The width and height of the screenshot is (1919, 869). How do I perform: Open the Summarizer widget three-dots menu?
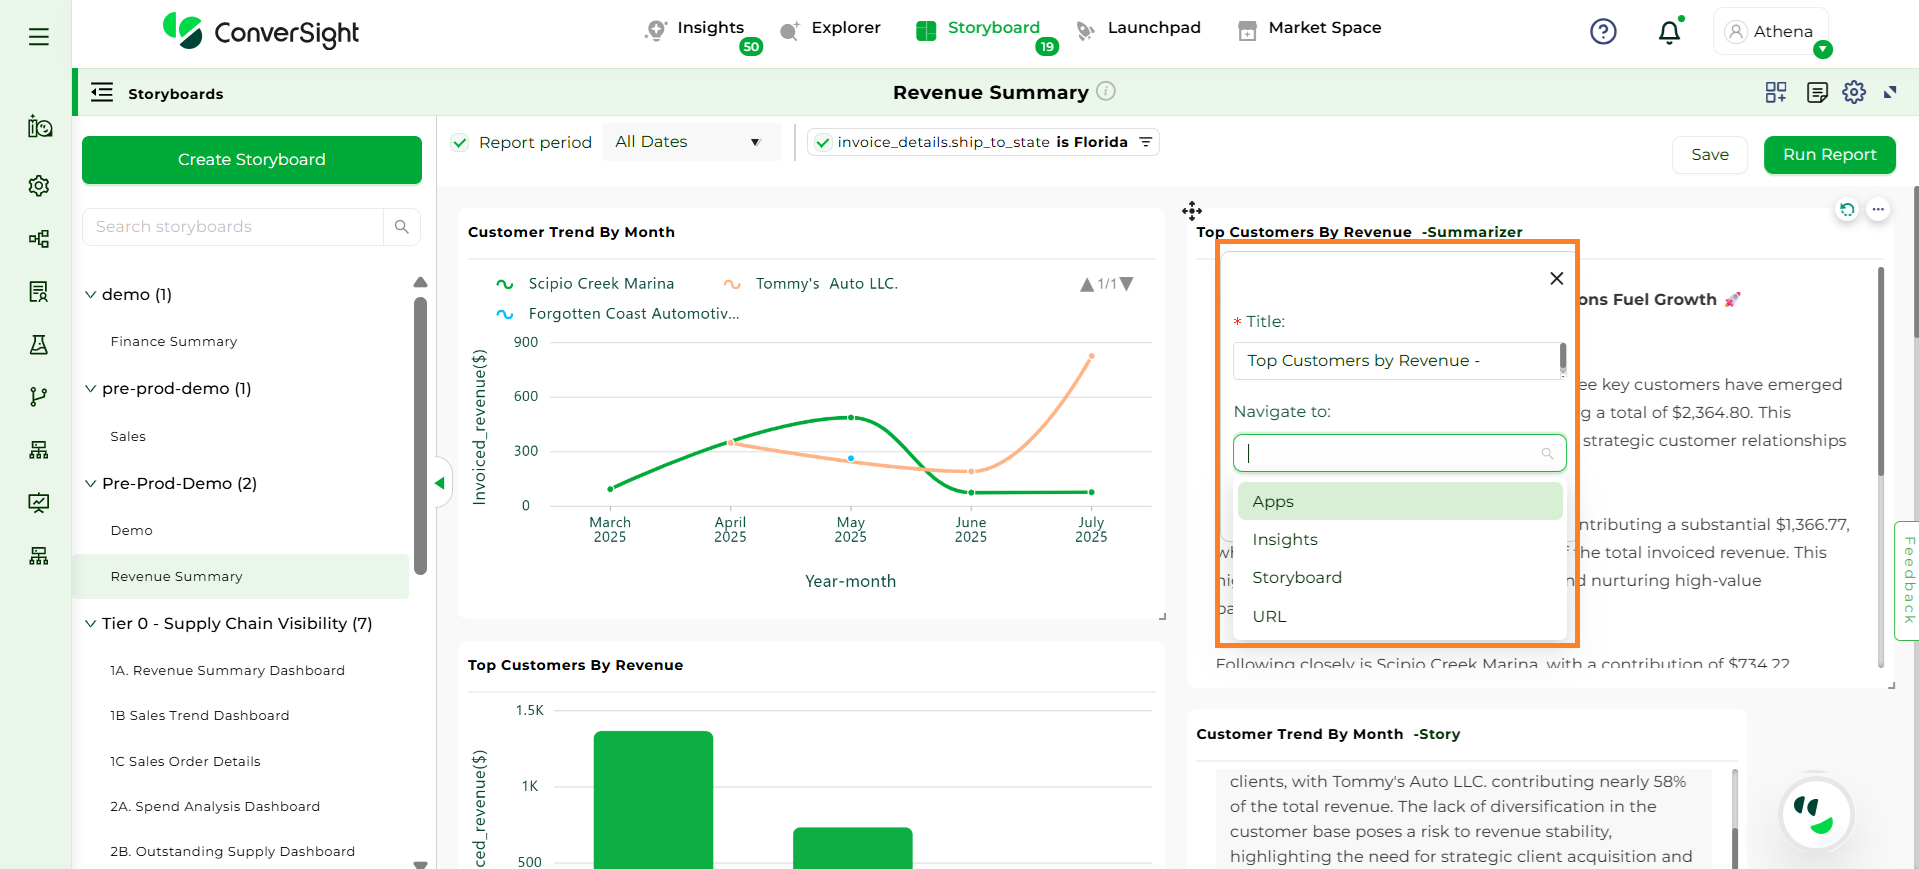pos(1879,210)
